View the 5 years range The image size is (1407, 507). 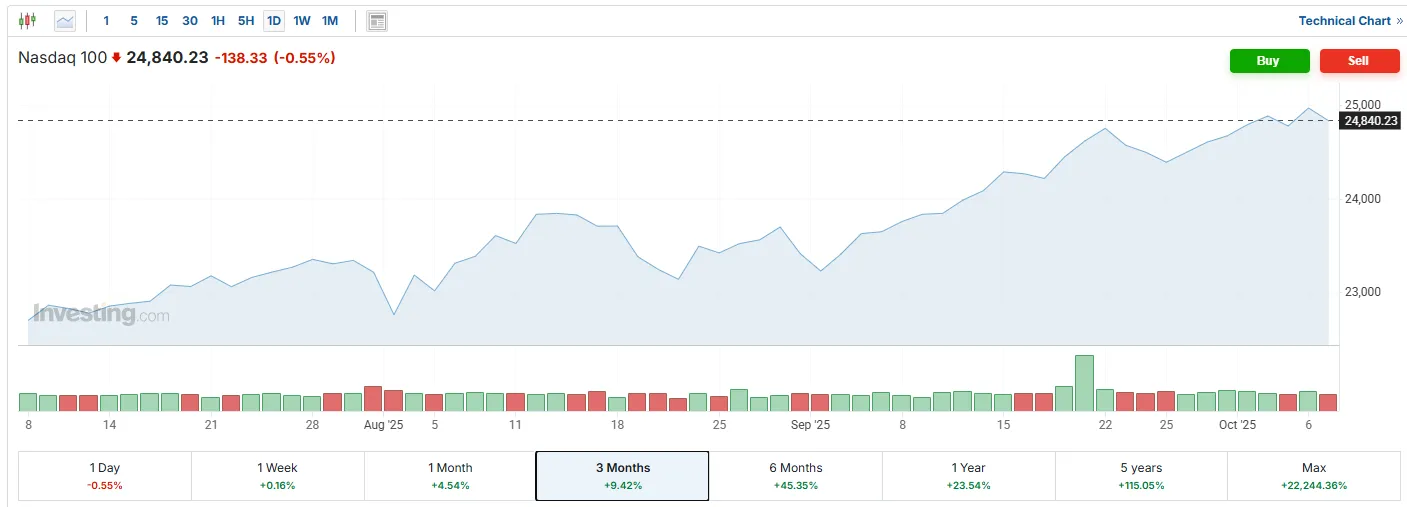pyautogui.click(x=1141, y=476)
